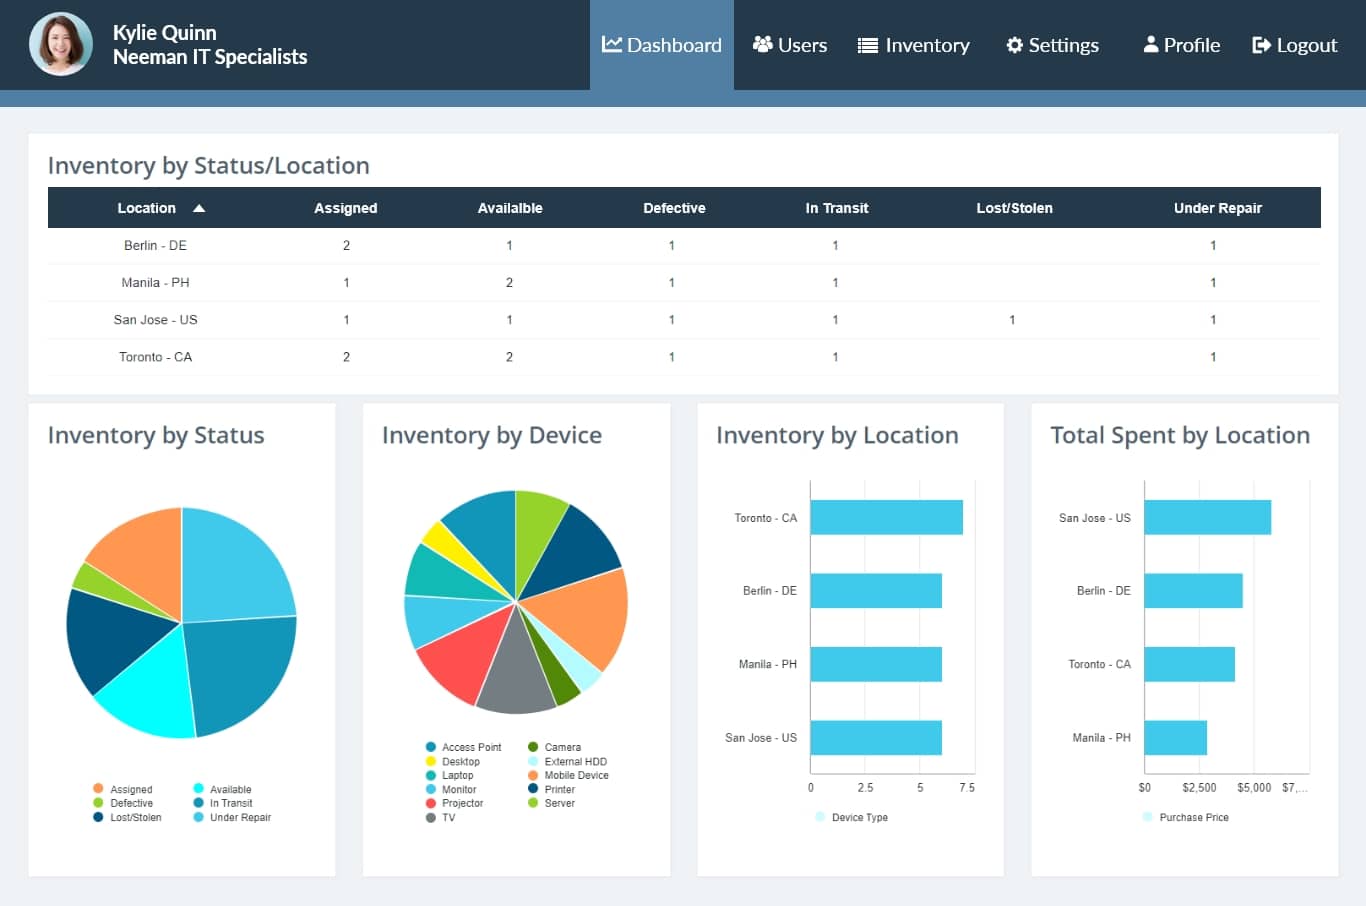This screenshot has height=906, width=1366.
Task: Click the Settings gear icon
Action: (x=1014, y=45)
